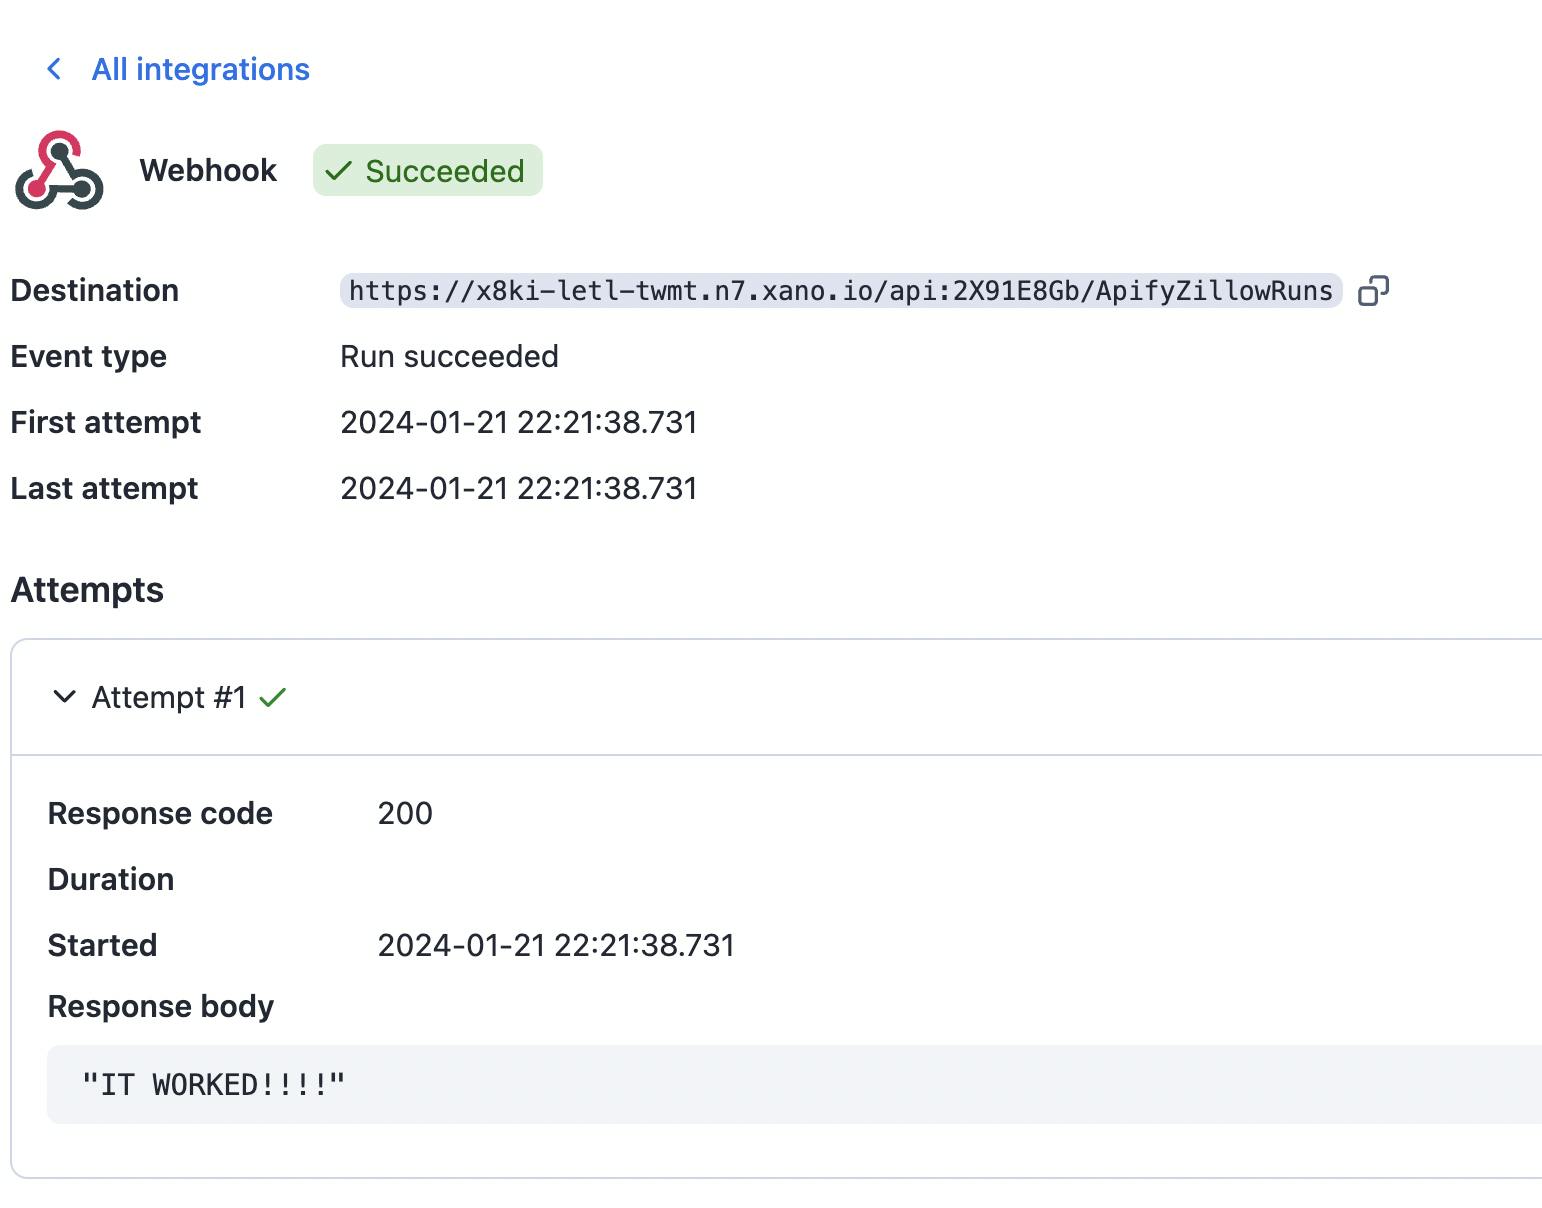Click the Attempts section heading
The width and height of the screenshot is (1542, 1208).
tap(87, 590)
